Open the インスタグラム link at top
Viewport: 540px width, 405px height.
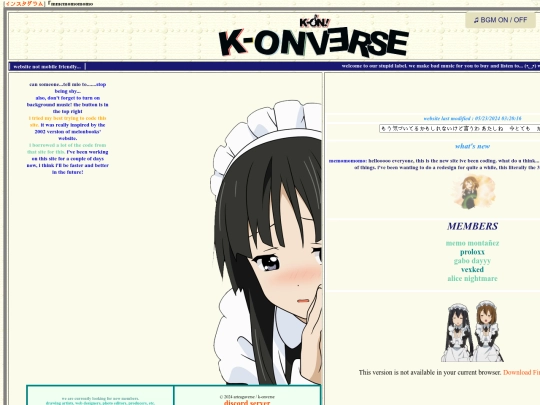(24, 3)
